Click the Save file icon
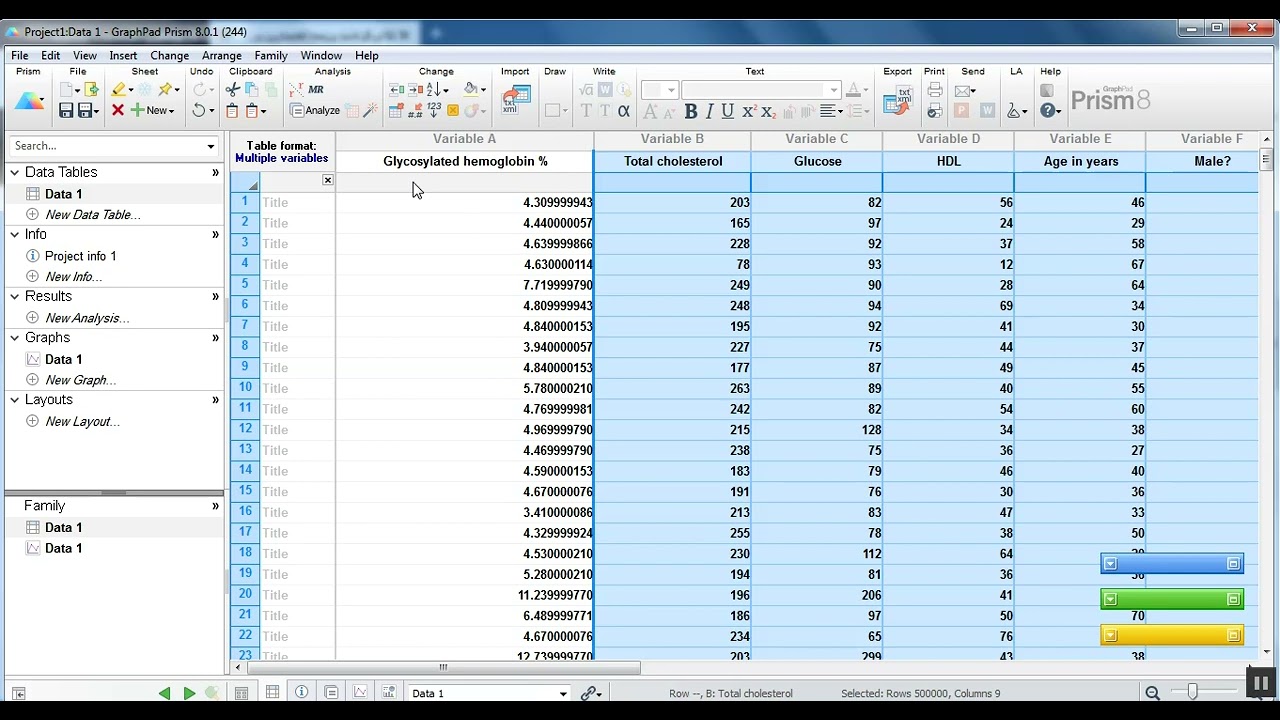The image size is (1280, 720). tap(66, 111)
